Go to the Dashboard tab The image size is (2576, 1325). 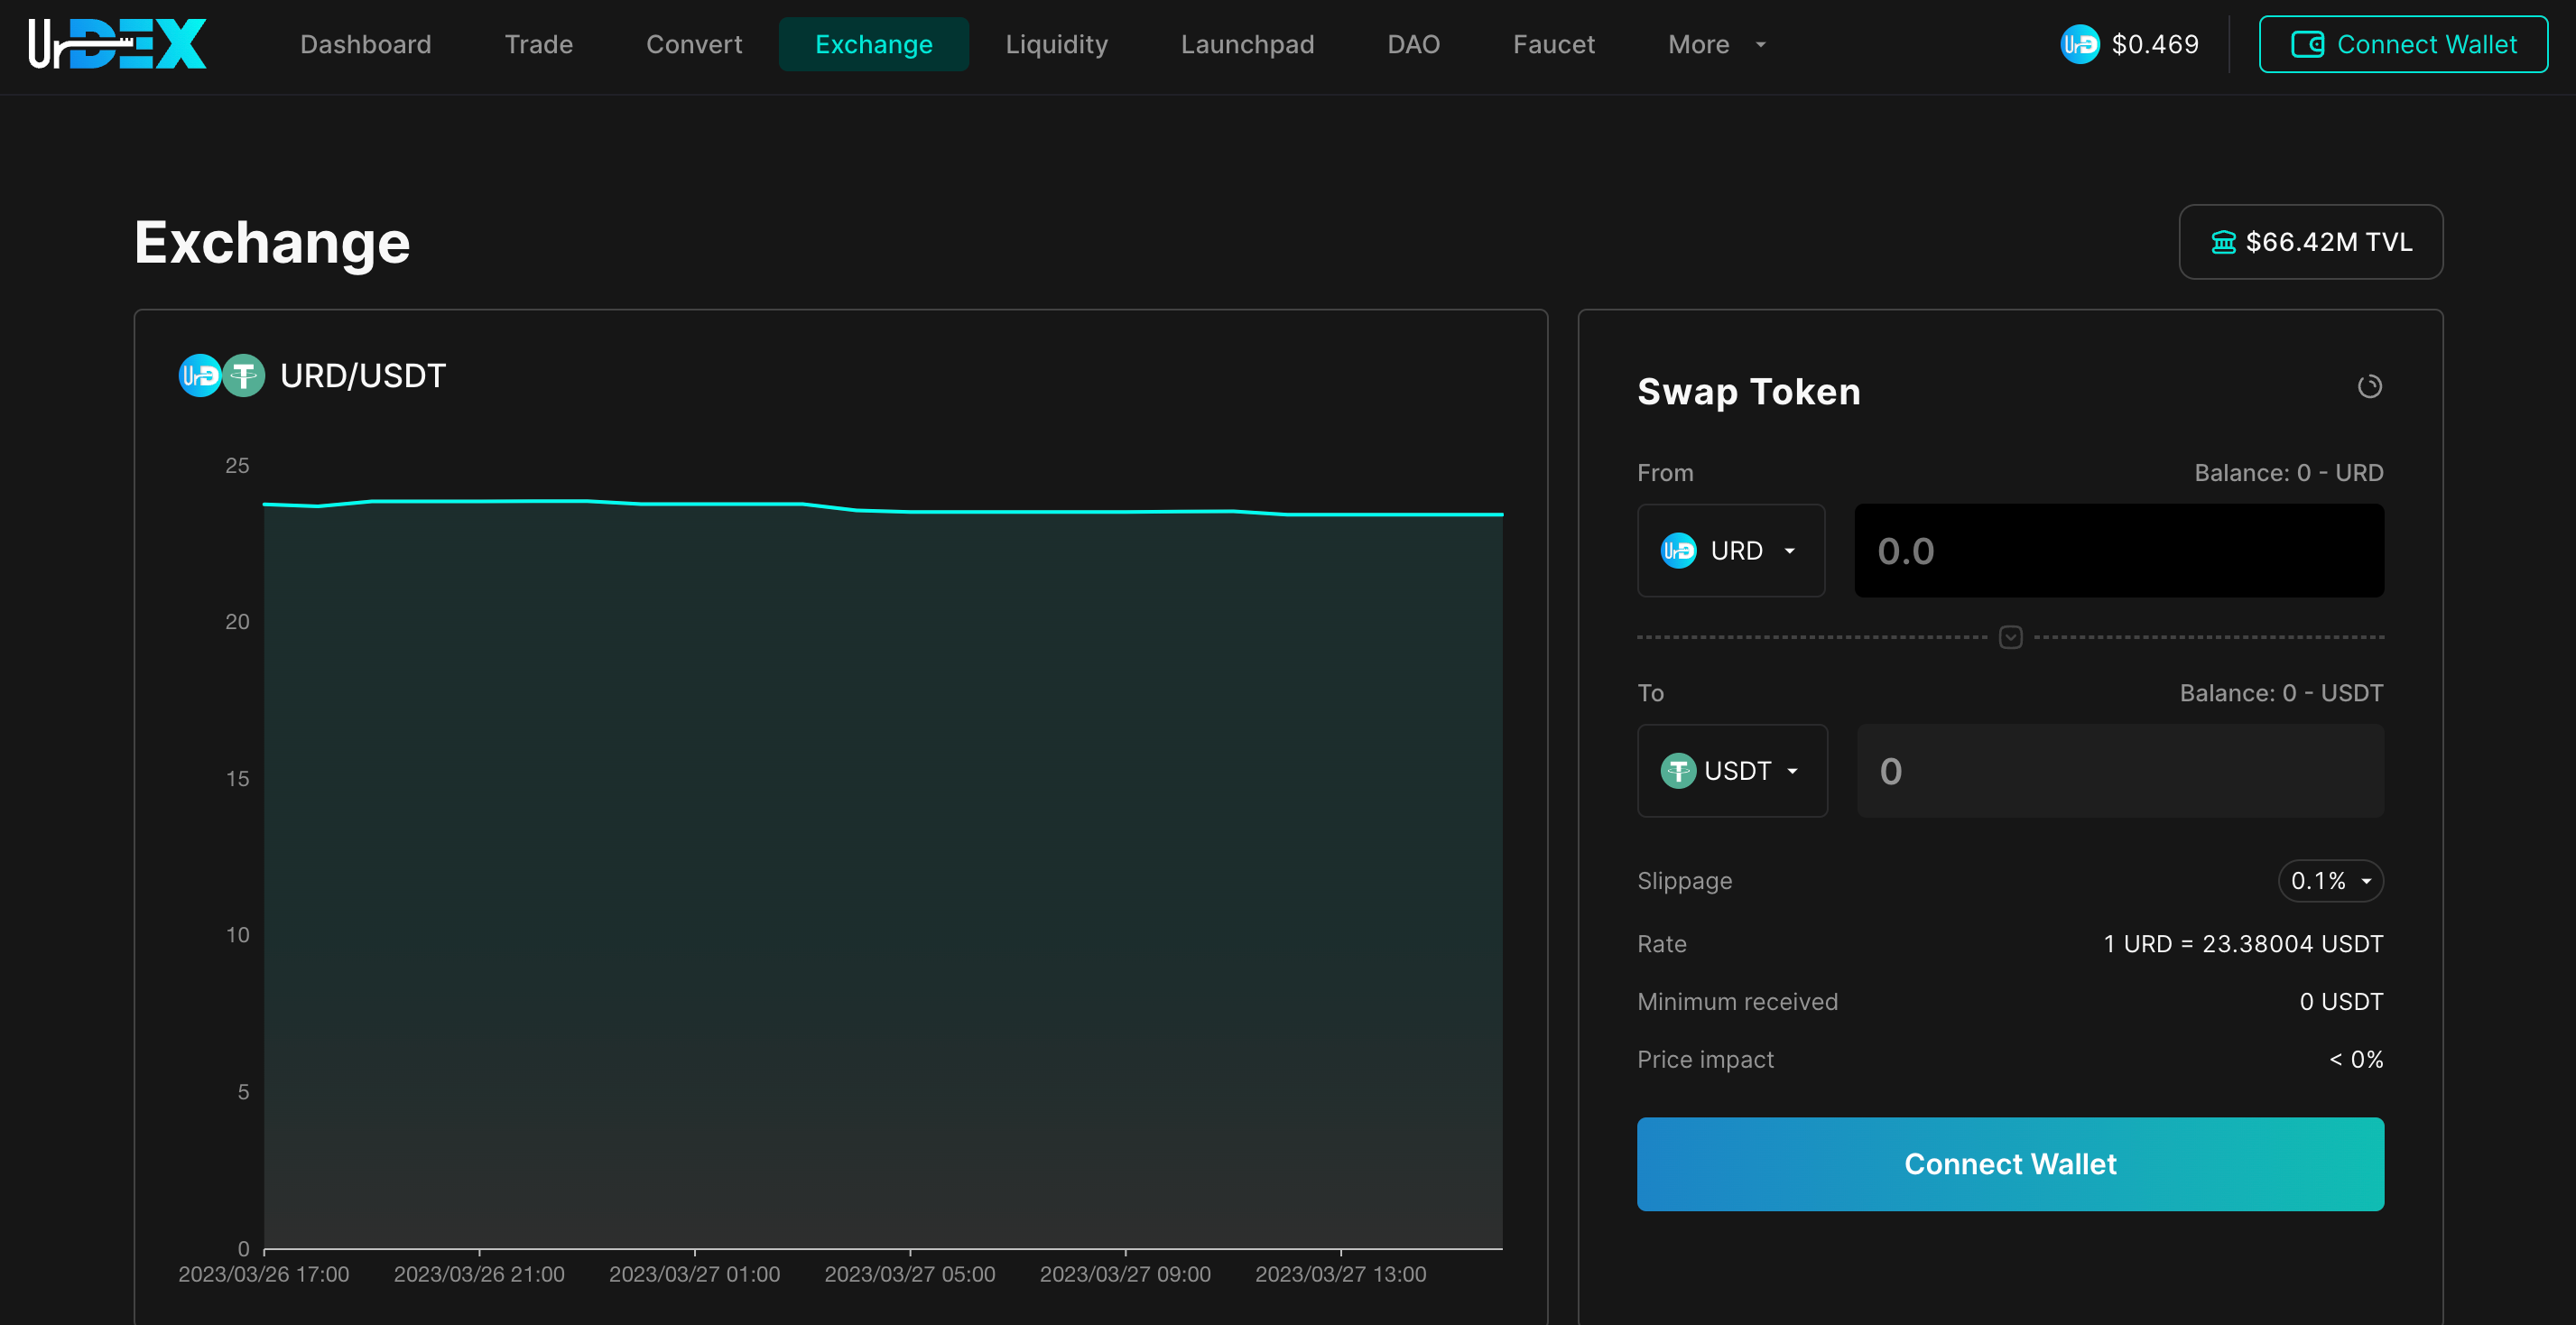coord(365,44)
